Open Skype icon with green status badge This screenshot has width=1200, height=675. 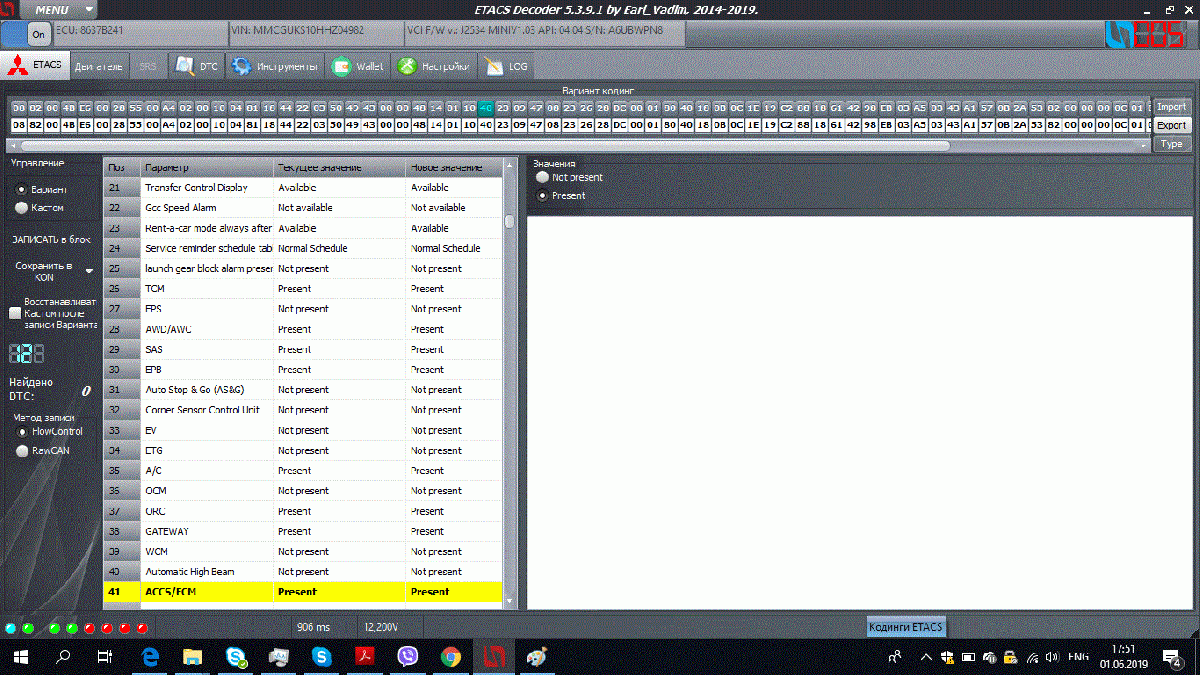click(237, 657)
